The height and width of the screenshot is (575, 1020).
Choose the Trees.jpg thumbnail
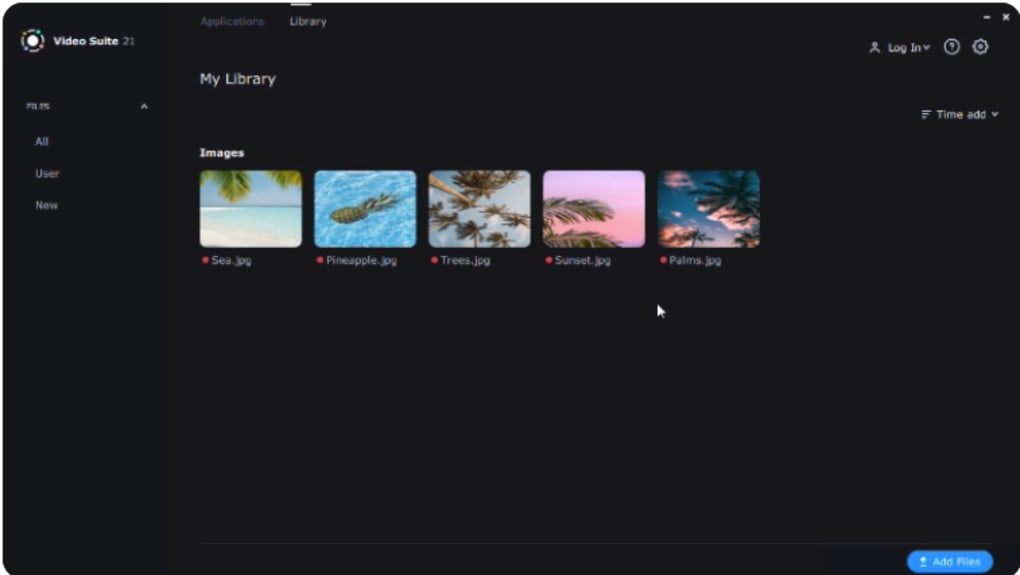click(x=479, y=208)
